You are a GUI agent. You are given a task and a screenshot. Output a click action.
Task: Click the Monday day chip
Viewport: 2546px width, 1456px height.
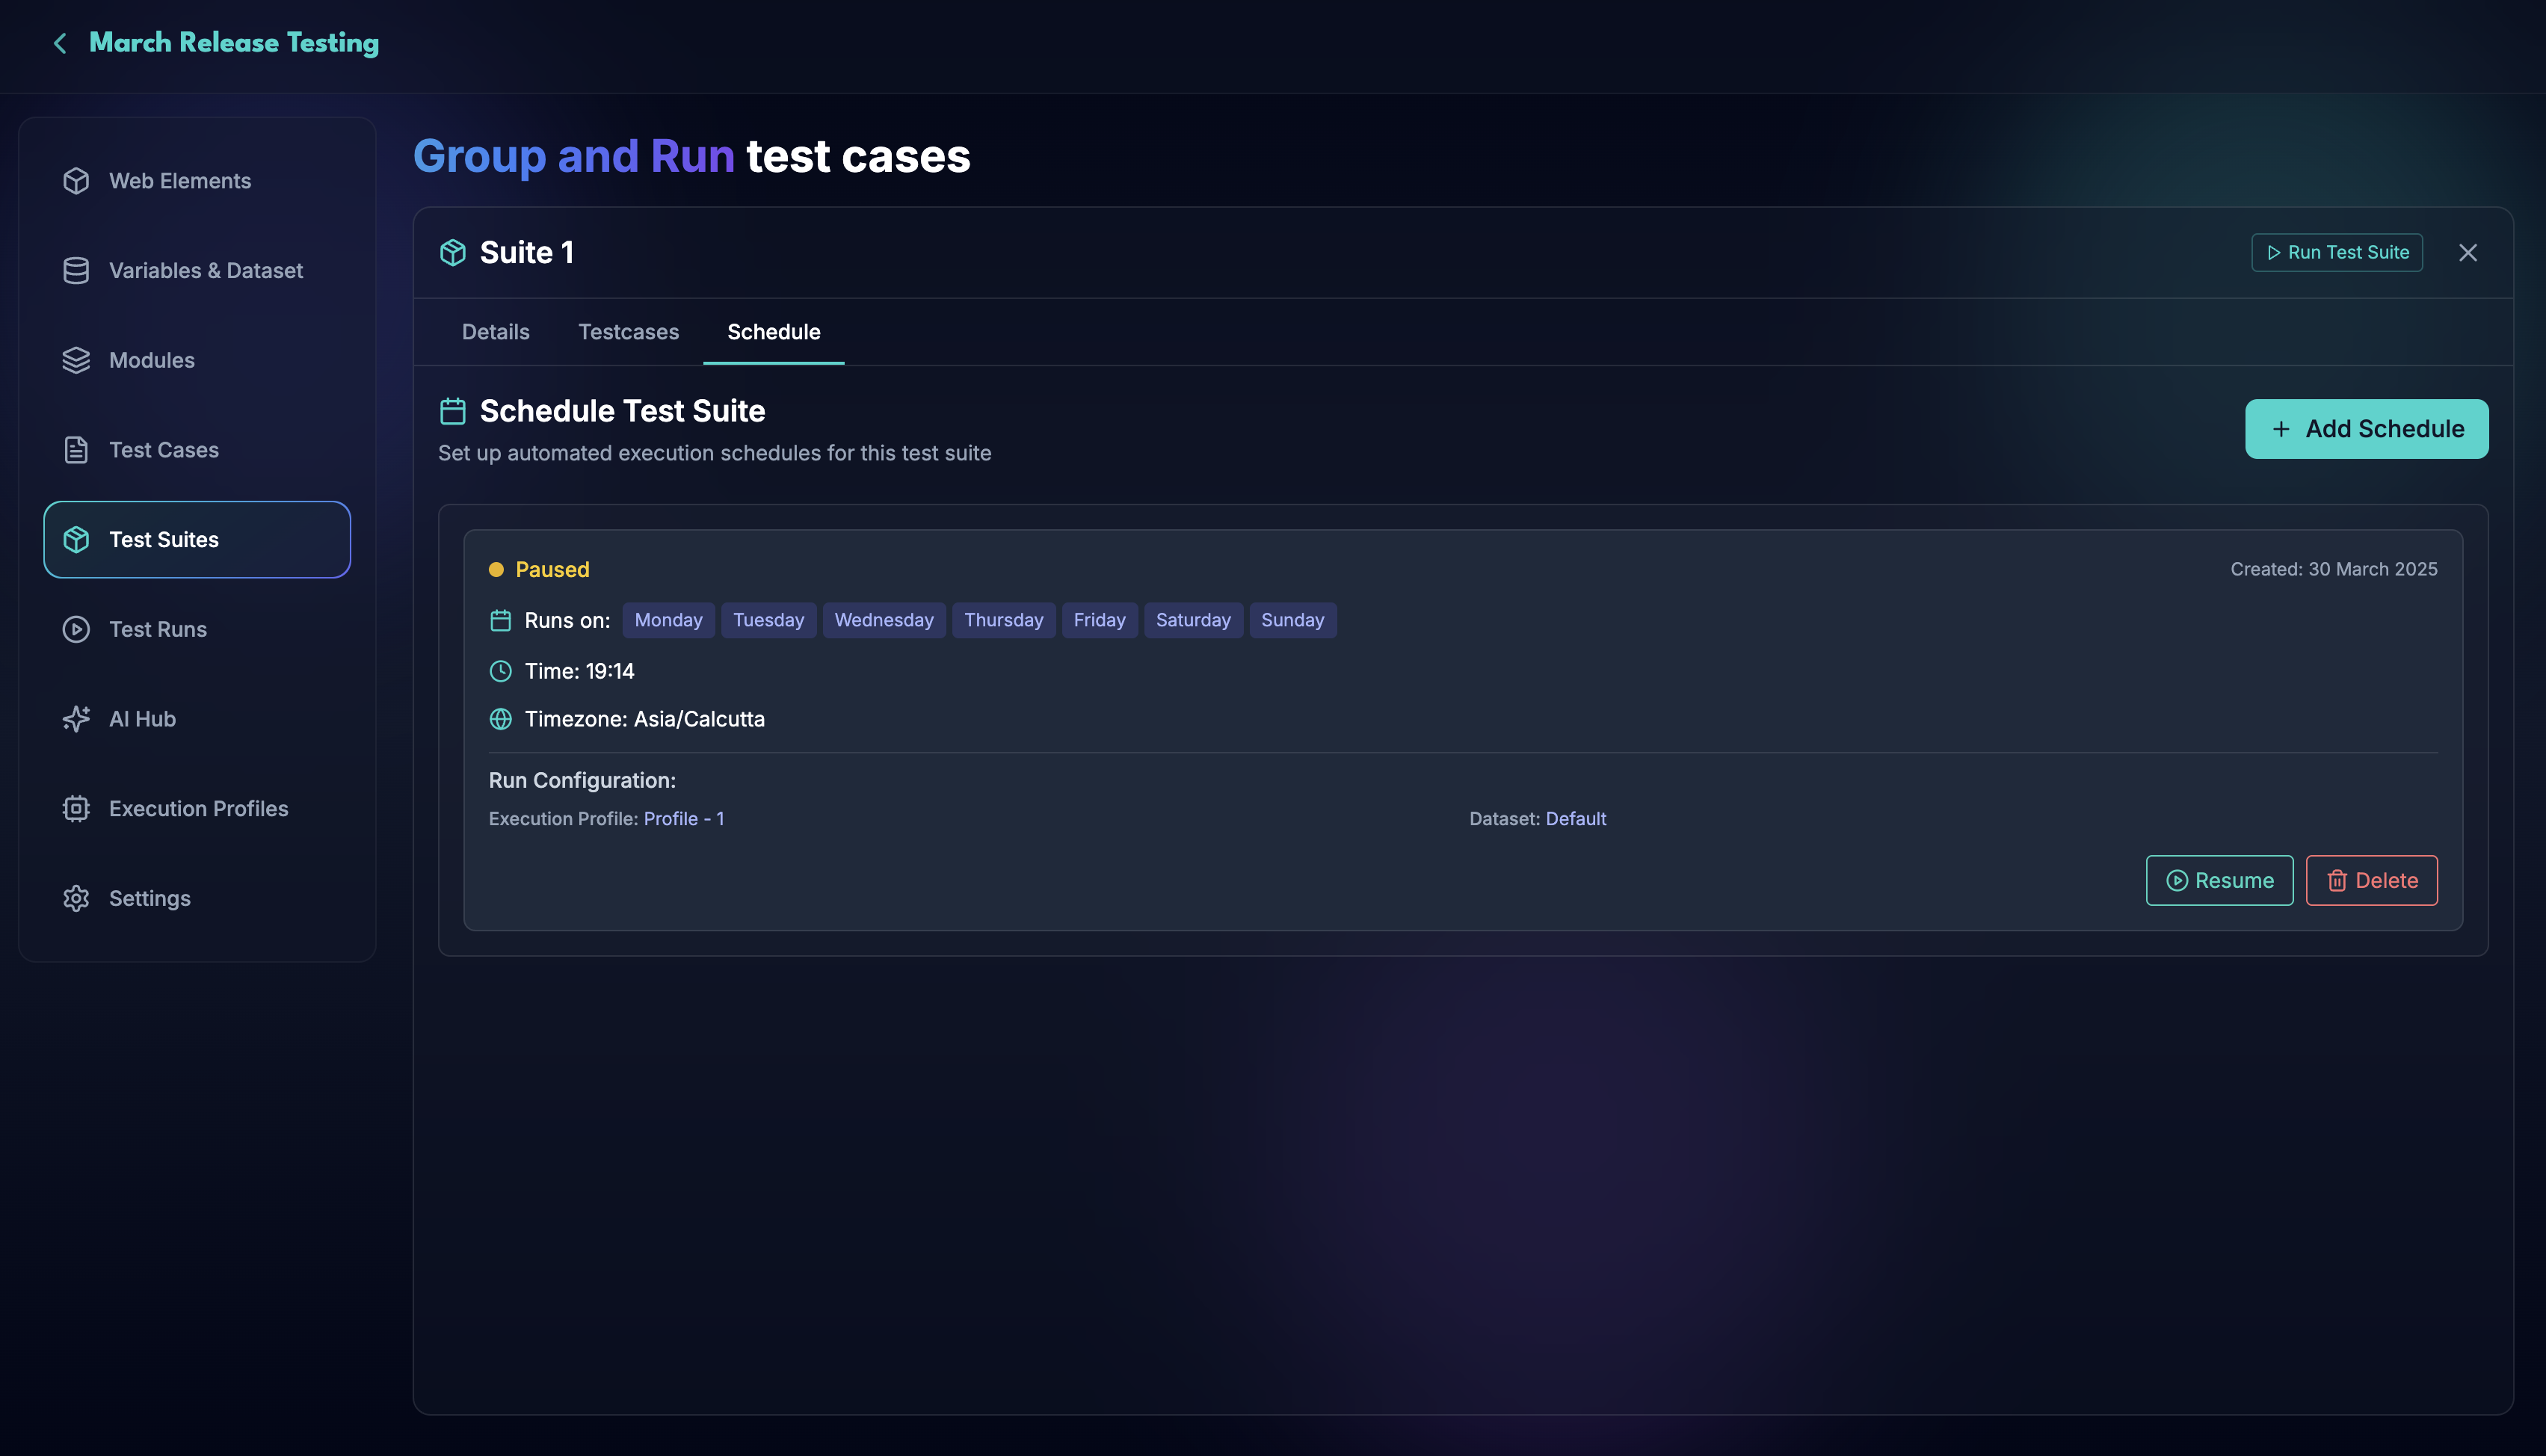669,620
